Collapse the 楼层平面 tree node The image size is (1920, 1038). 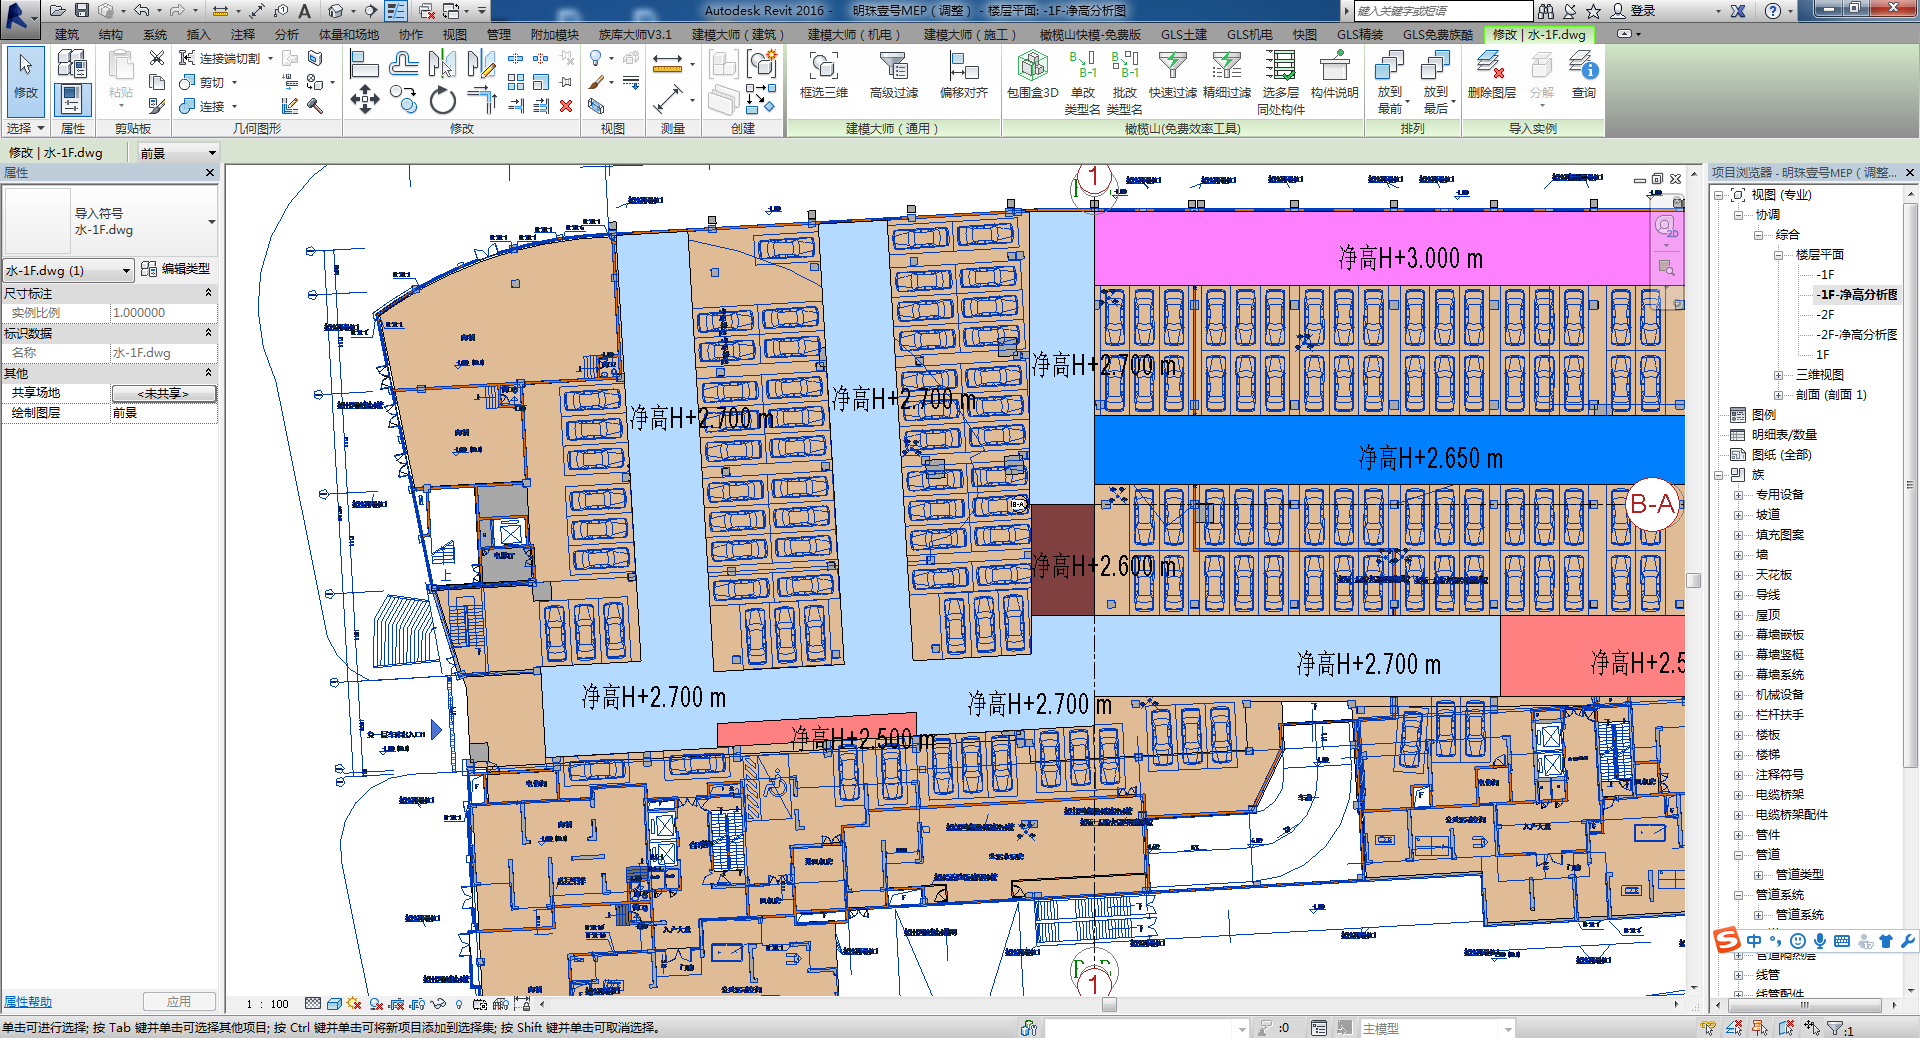point(1778,255)
